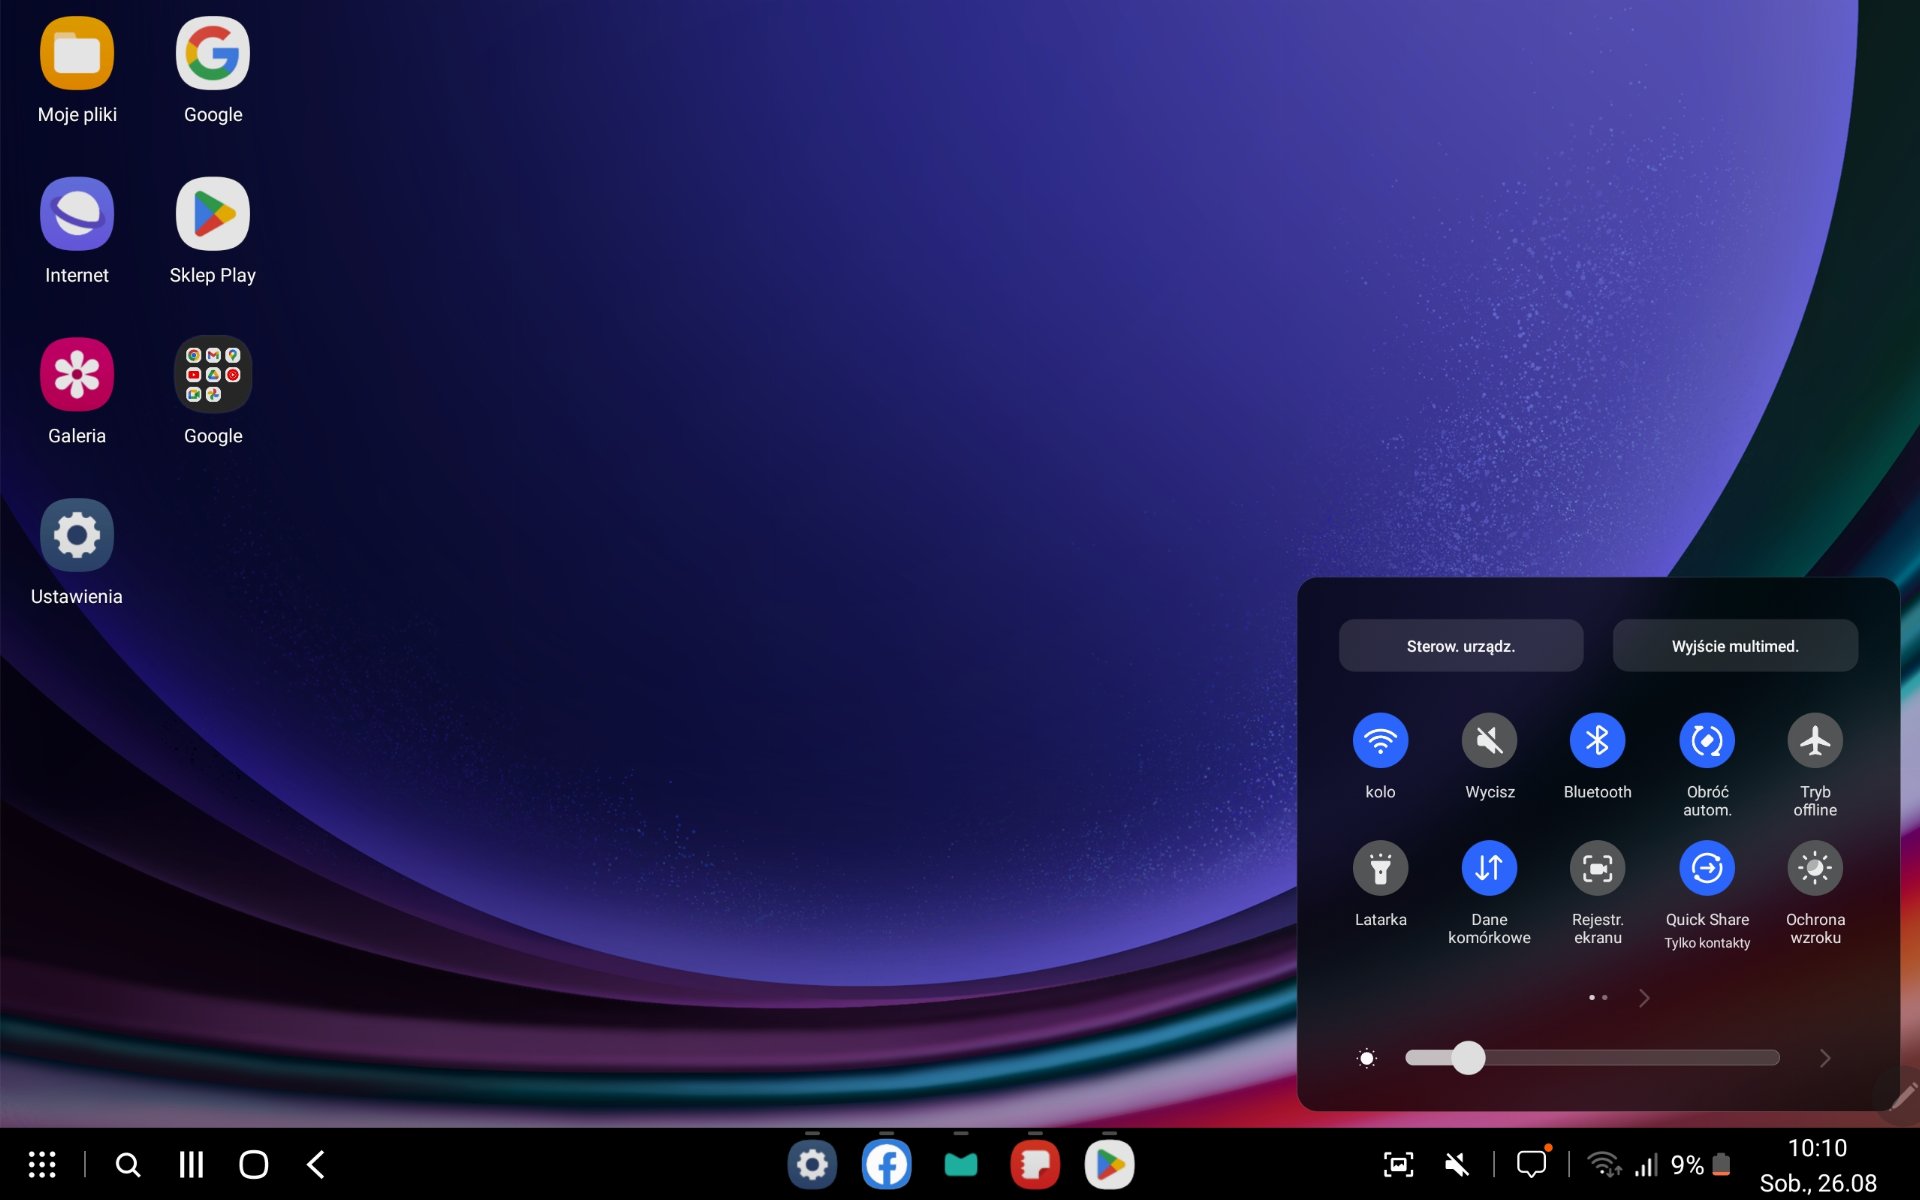This screenshot has width=1920, height=1200.
Task: Tap the quick settings page dots
Action: click(x=1598, y=997)
